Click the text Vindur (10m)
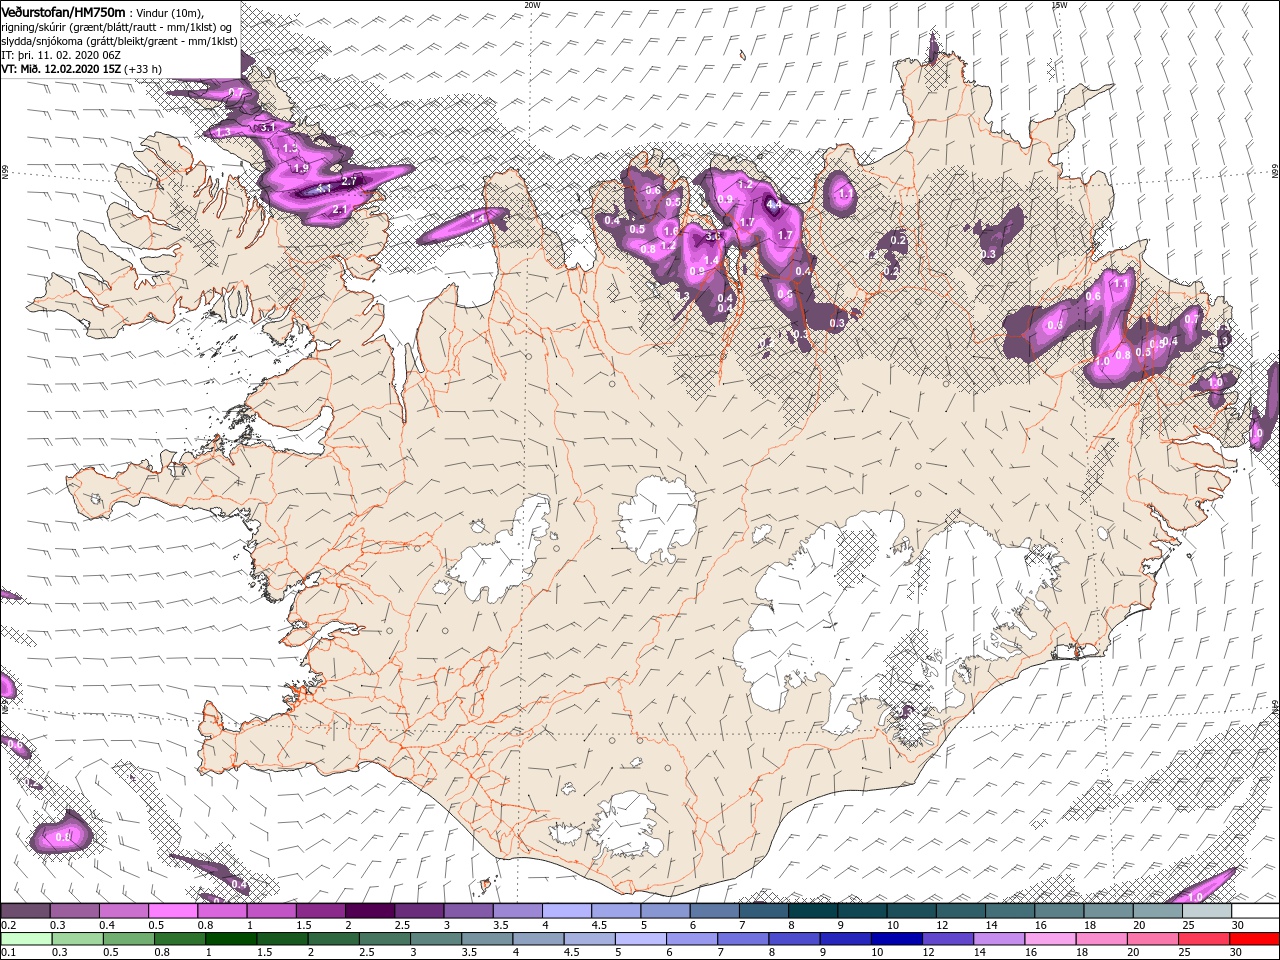Viewport: 1280px width, 960px height. (170, 13)
